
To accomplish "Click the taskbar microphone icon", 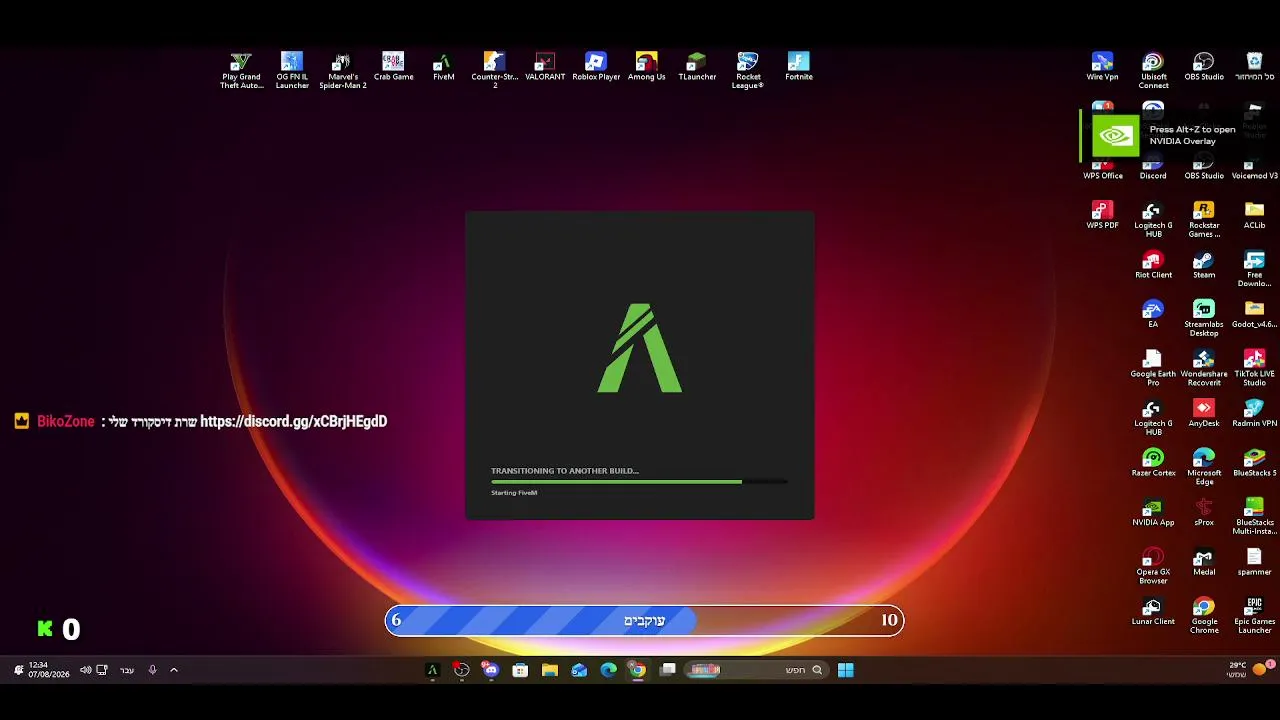I will coord(152,670).
